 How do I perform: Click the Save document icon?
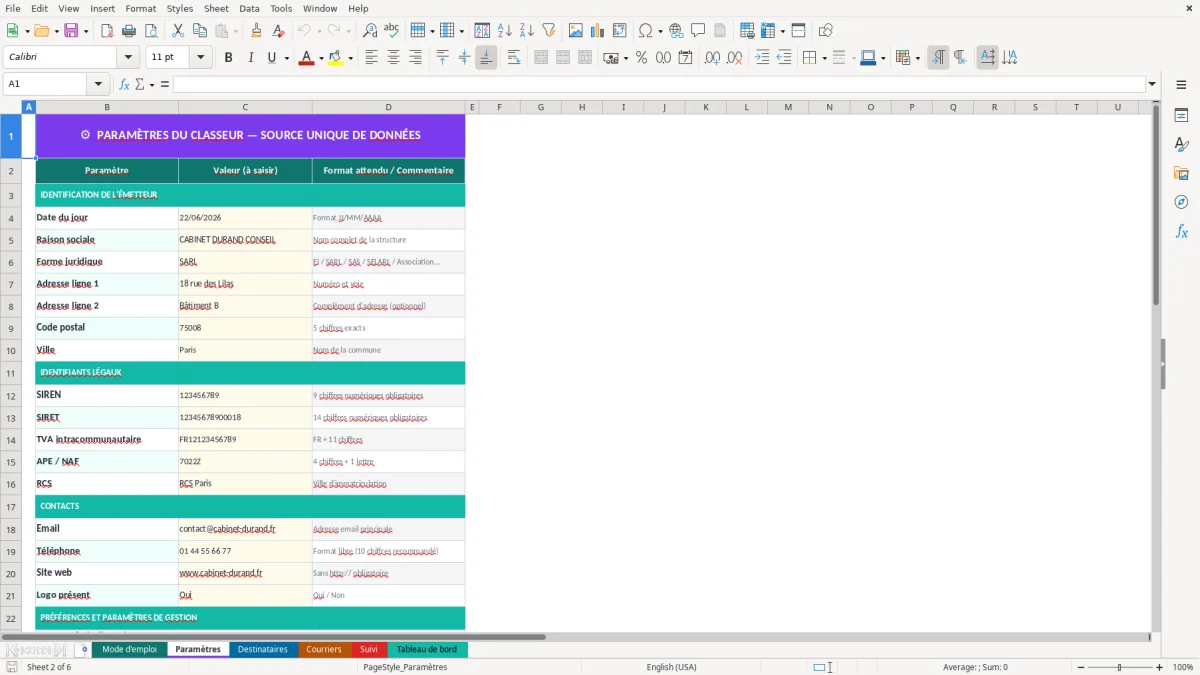(70, 31)
